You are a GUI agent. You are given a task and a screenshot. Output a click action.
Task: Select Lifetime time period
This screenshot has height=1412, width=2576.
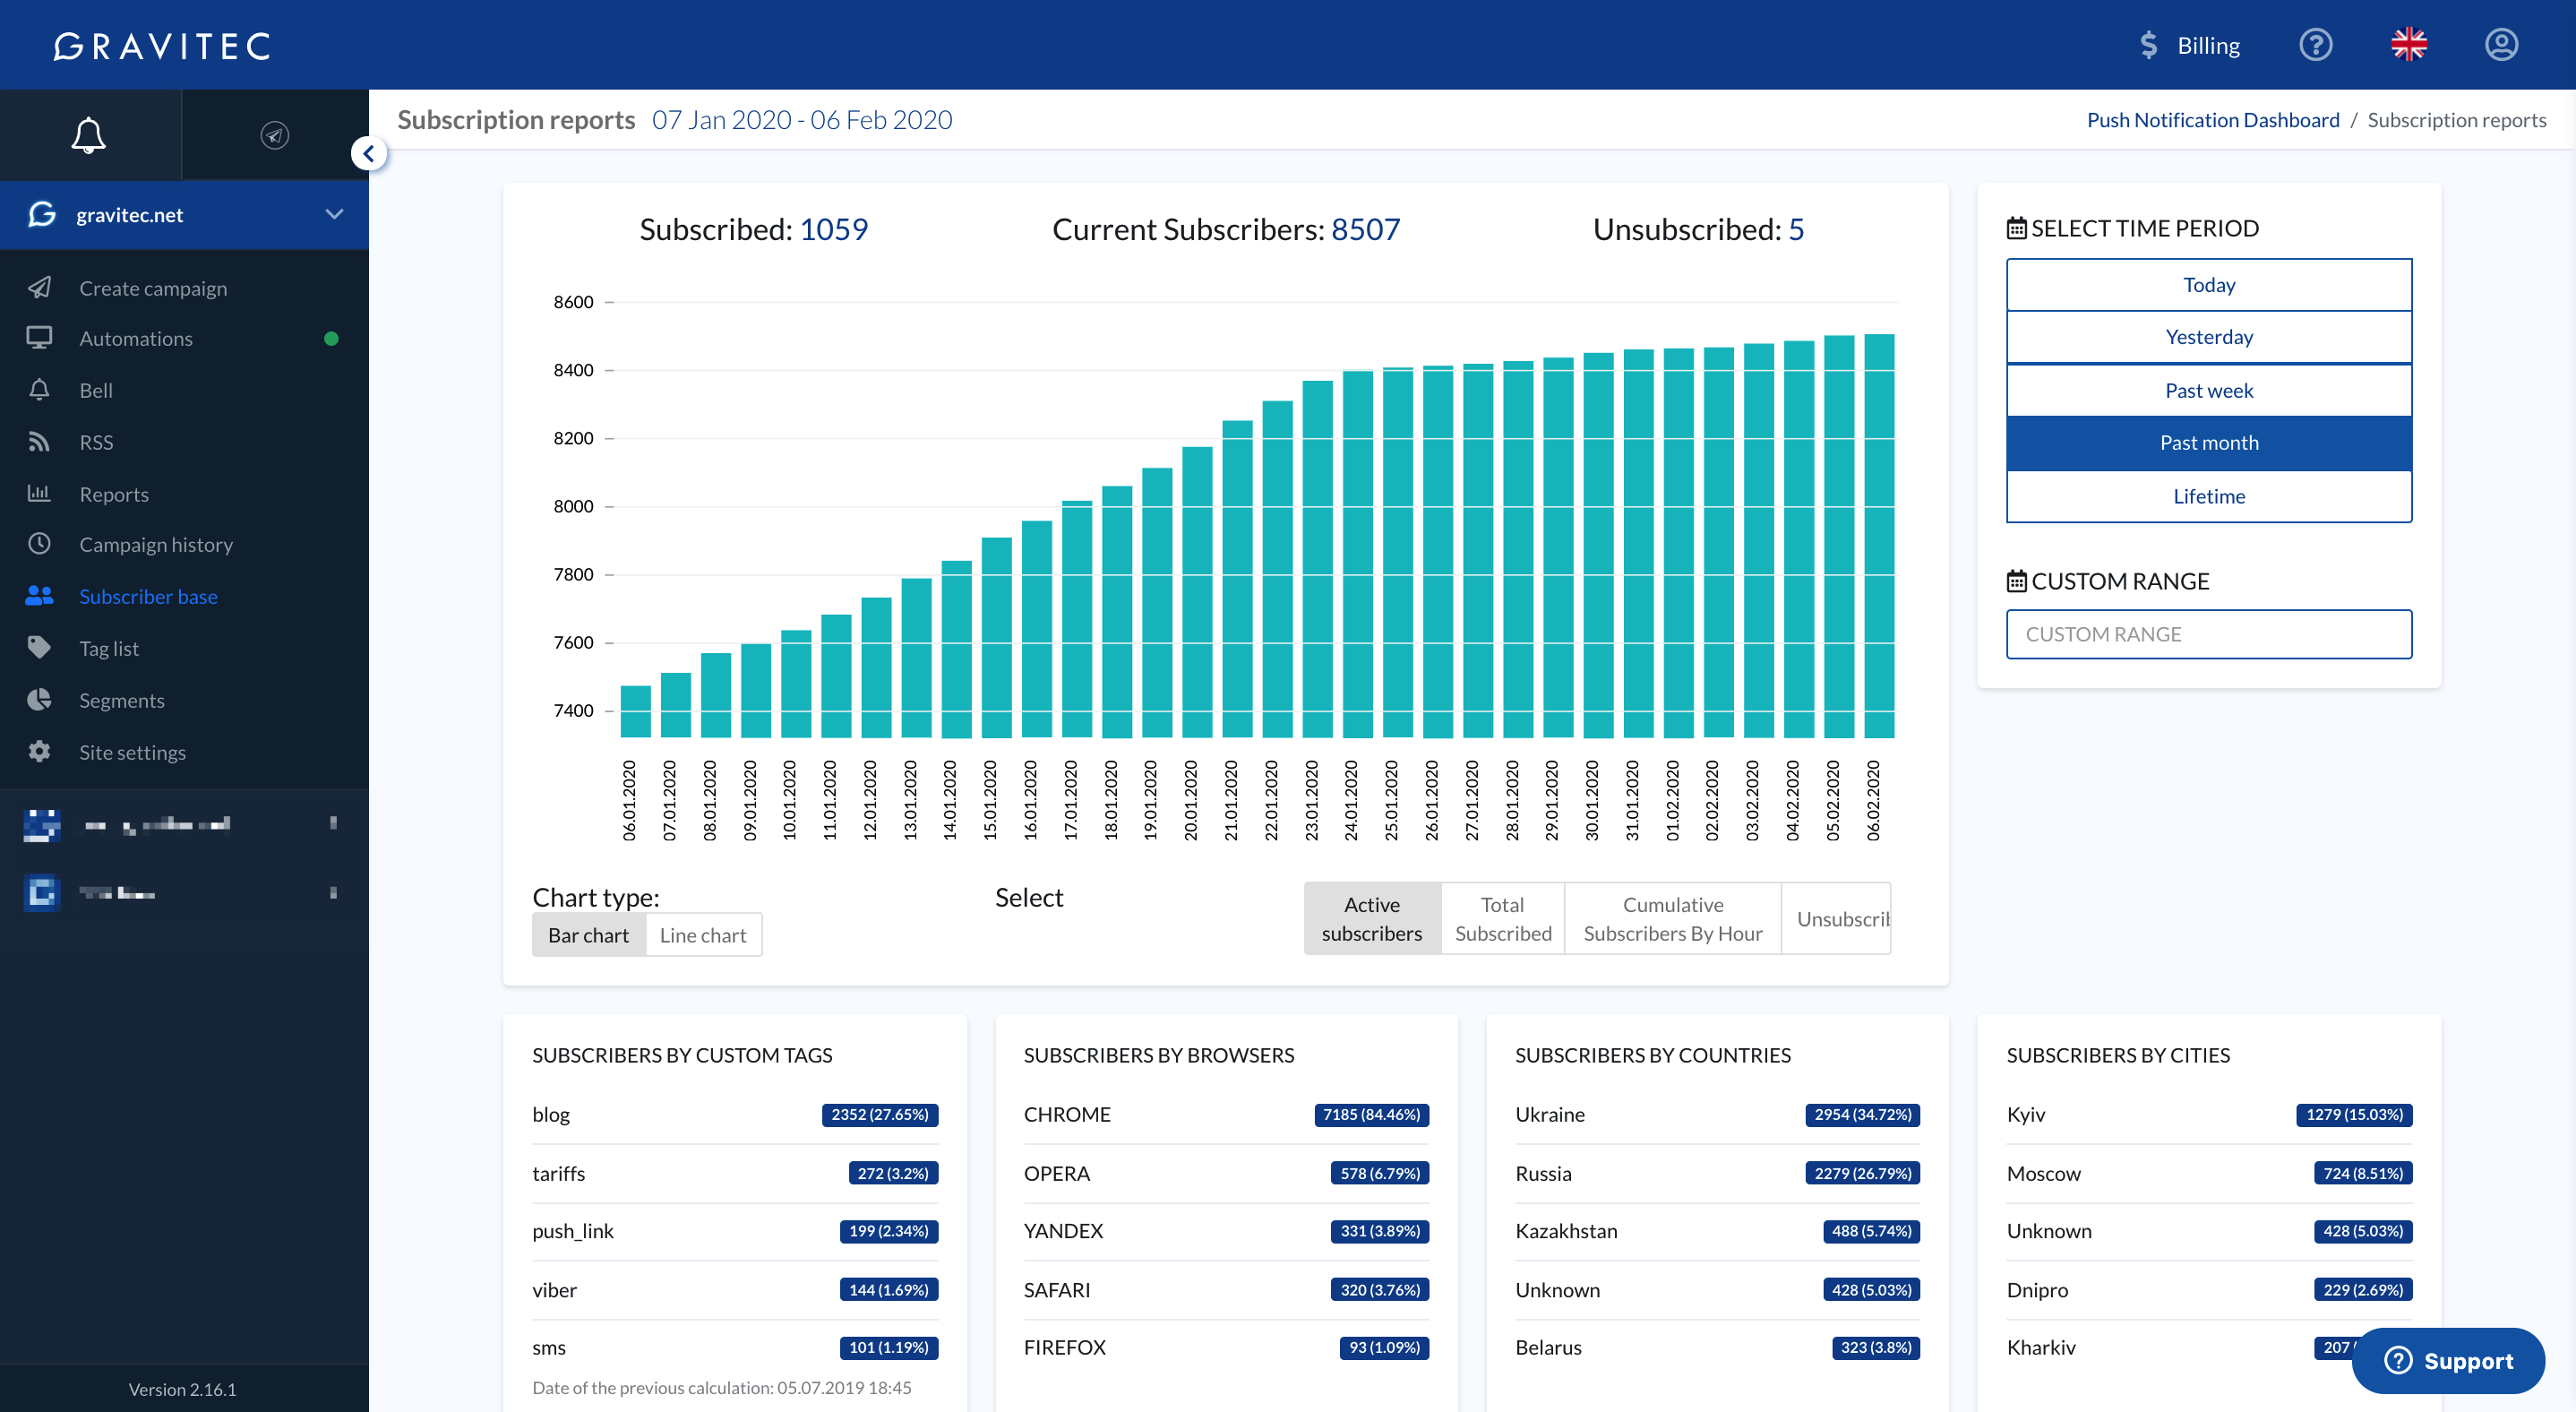(2209, 496)
